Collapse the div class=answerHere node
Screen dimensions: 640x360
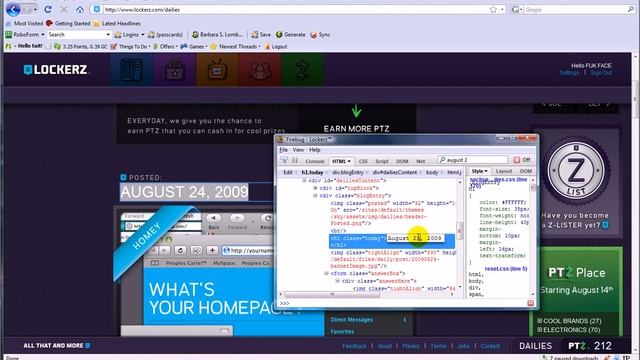tap(337, 281)
